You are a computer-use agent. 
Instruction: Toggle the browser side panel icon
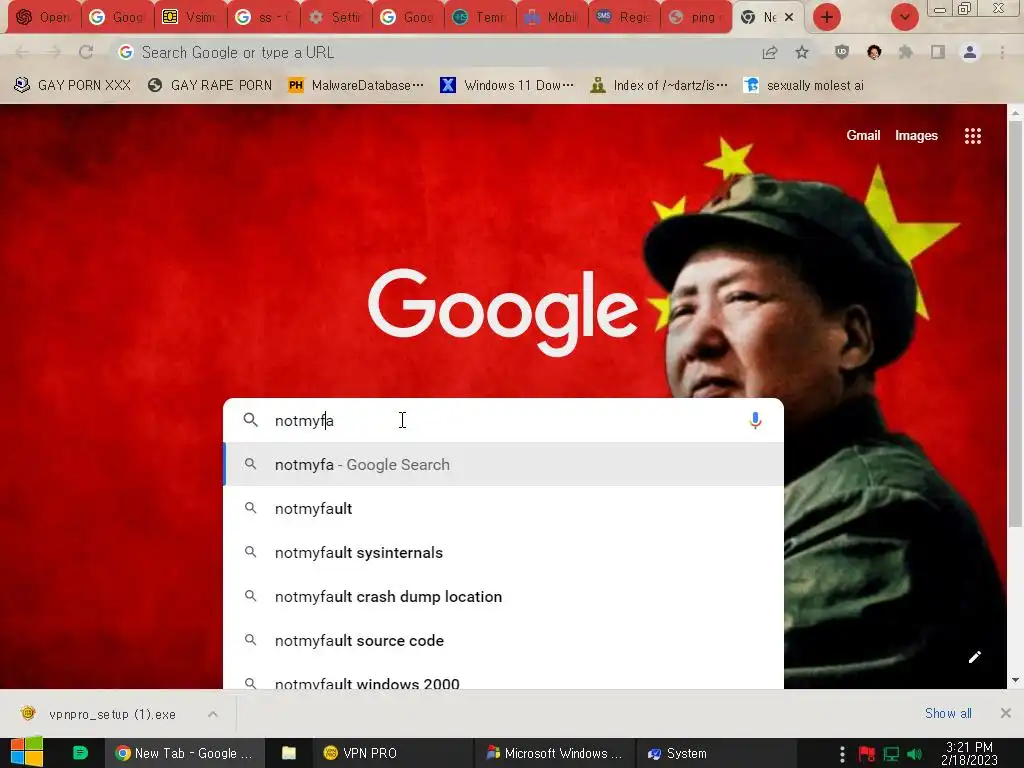coord(938,53)
